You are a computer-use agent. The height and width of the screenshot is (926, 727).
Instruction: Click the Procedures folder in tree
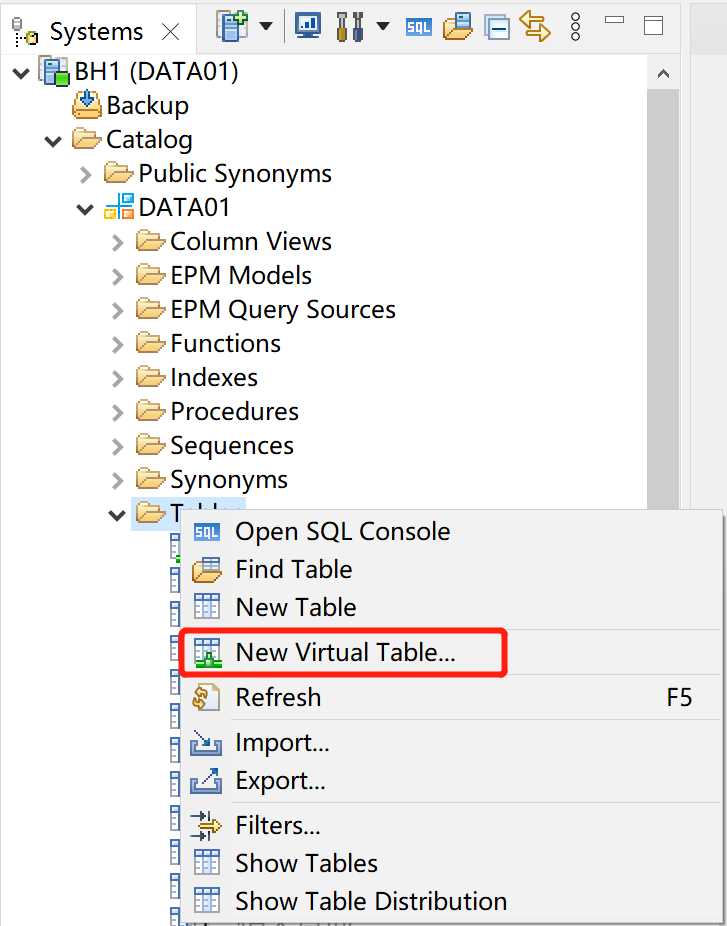234,412
